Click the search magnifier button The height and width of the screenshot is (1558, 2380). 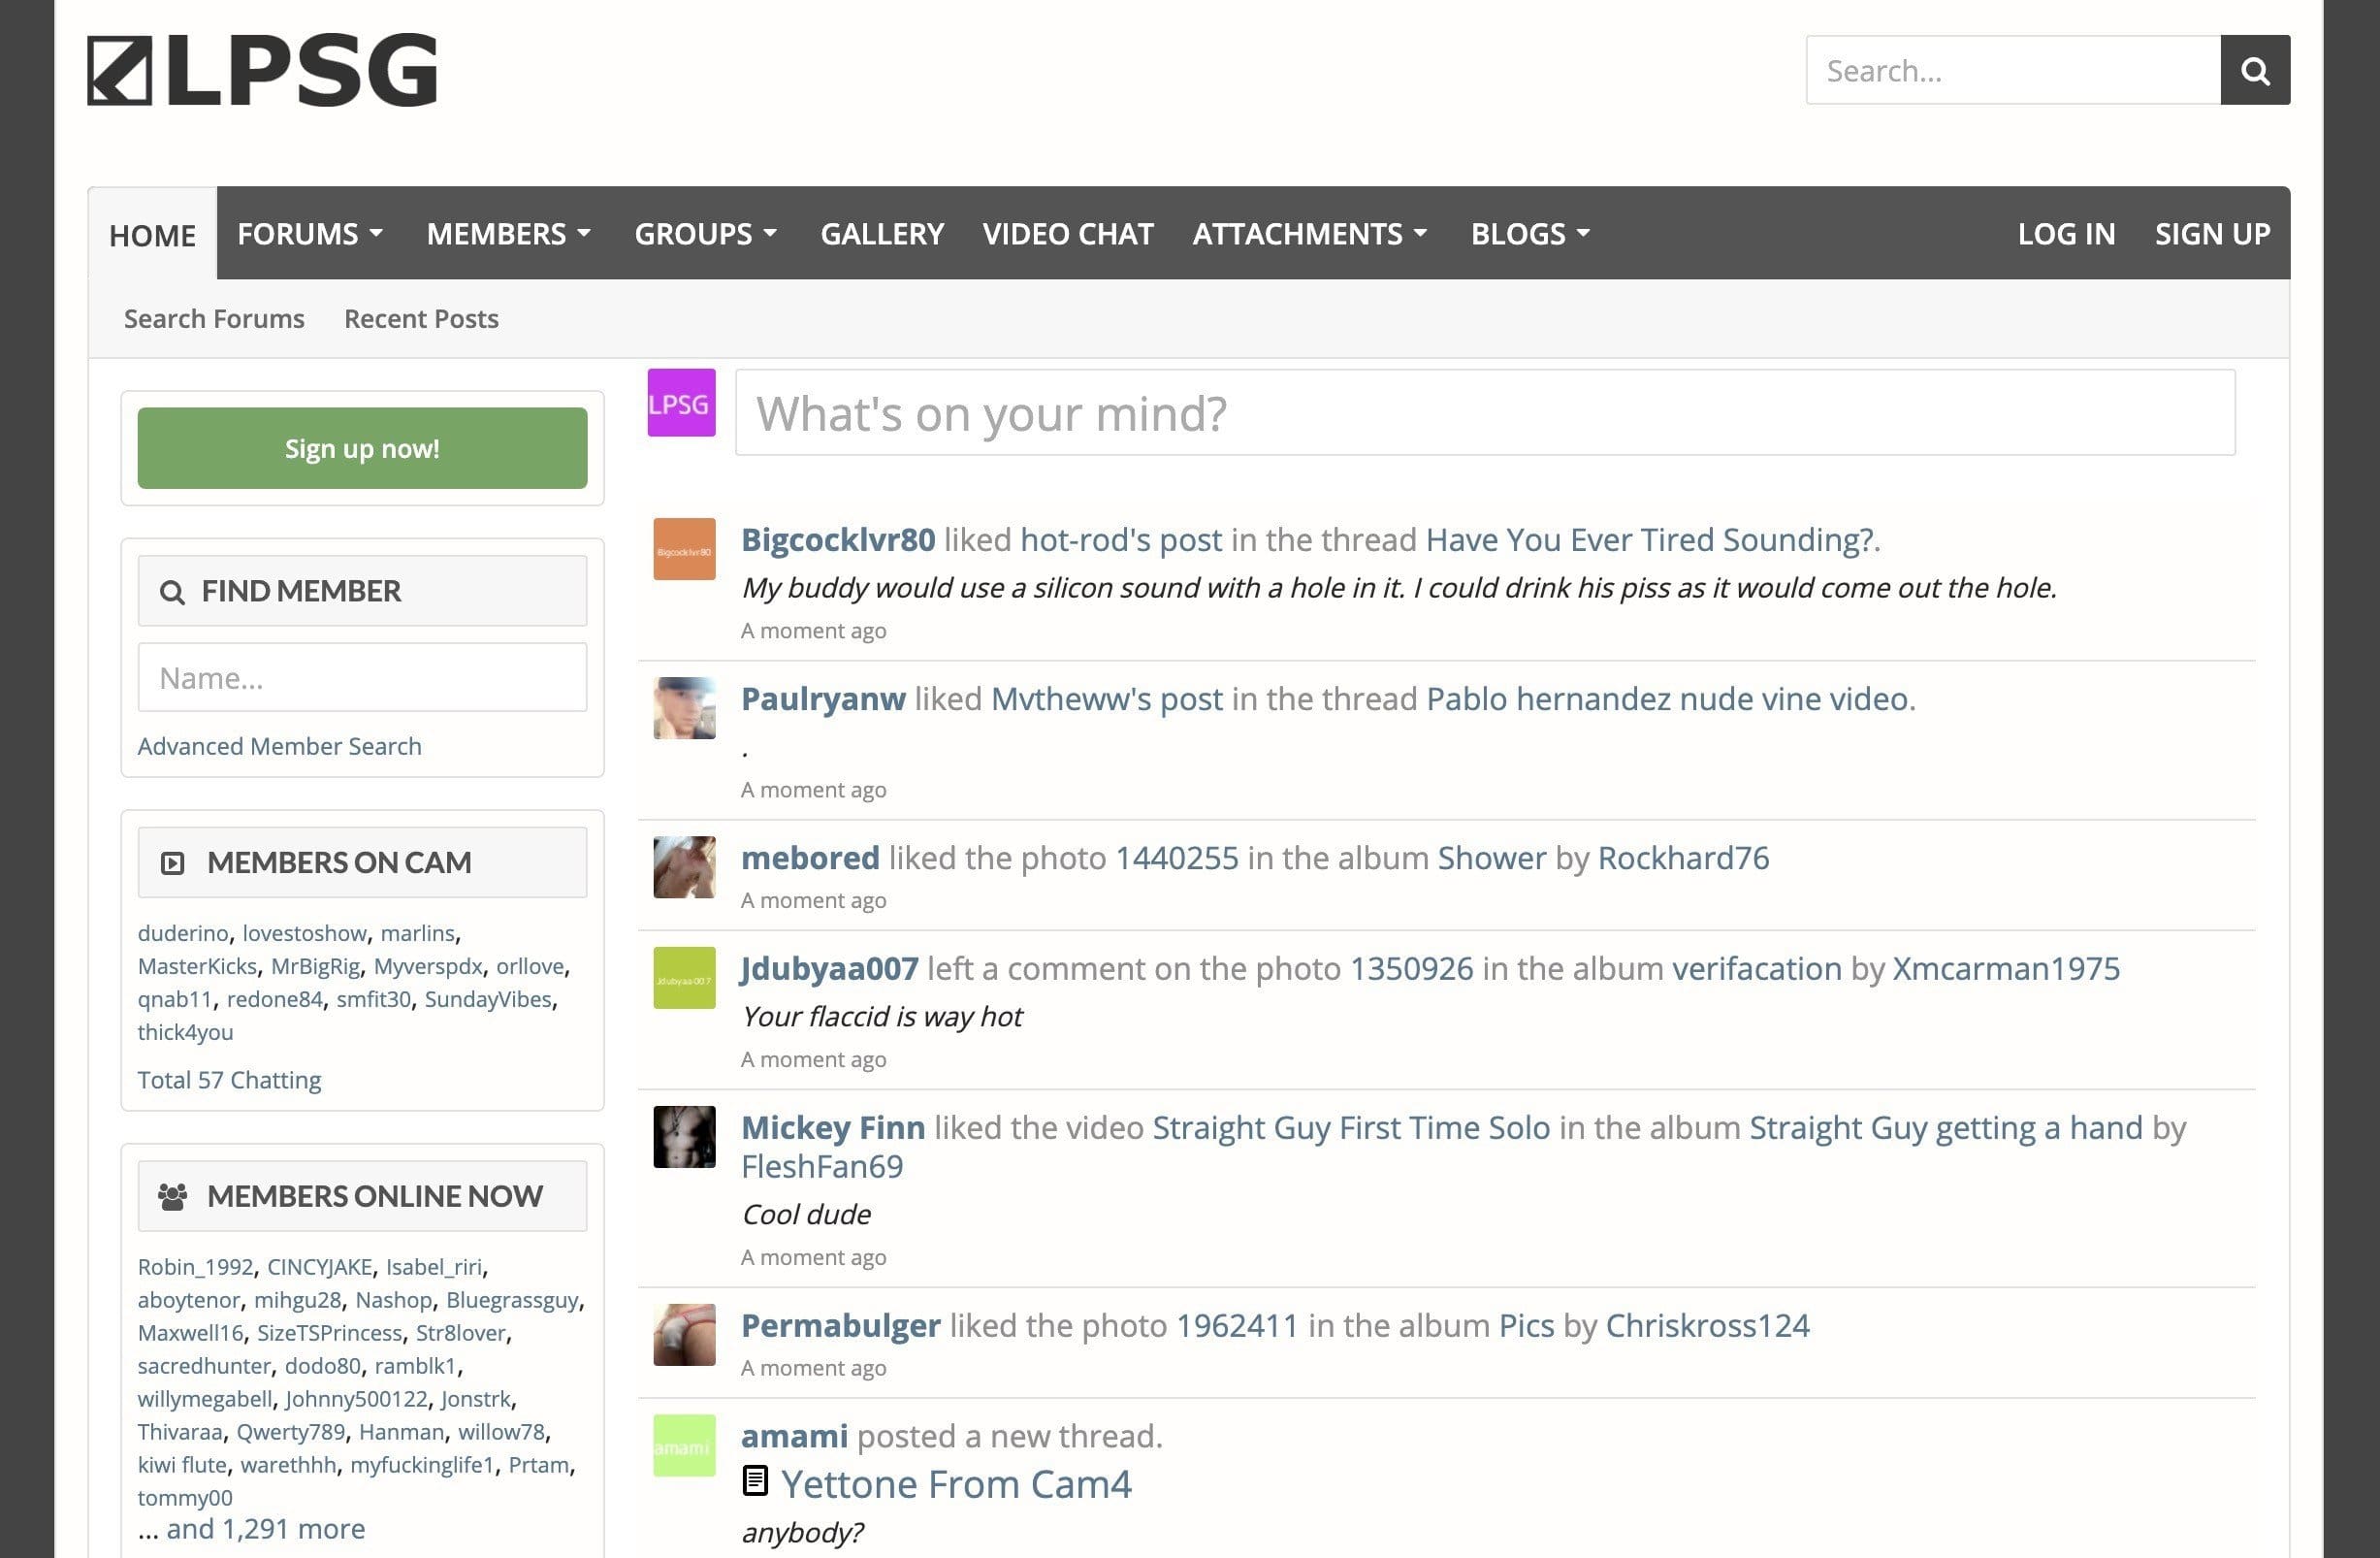pyautogui.click(x=2254, y=70)
